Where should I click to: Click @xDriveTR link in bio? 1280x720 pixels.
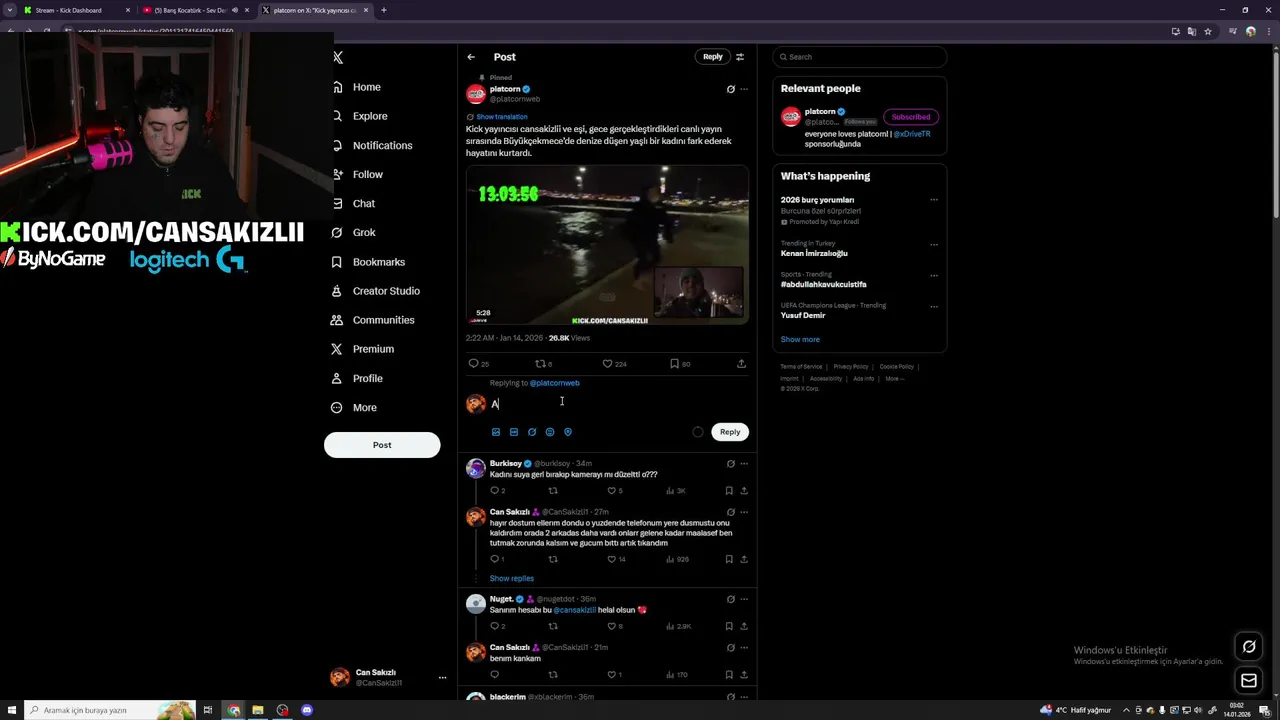[912, 134]
